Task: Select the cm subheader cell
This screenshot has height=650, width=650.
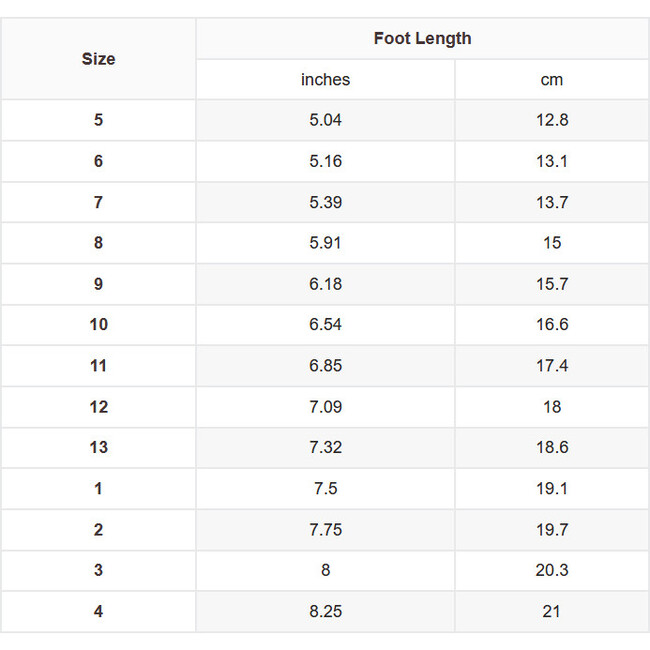Action: click(551, 80)
